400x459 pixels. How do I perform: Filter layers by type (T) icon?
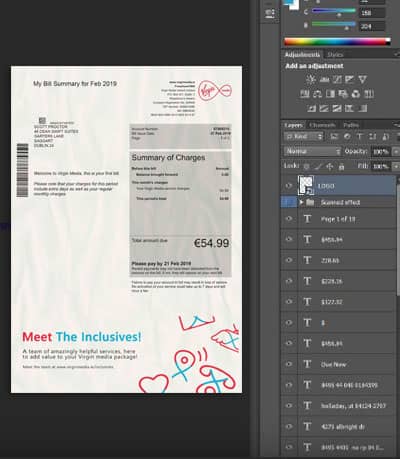click(360, 136)
